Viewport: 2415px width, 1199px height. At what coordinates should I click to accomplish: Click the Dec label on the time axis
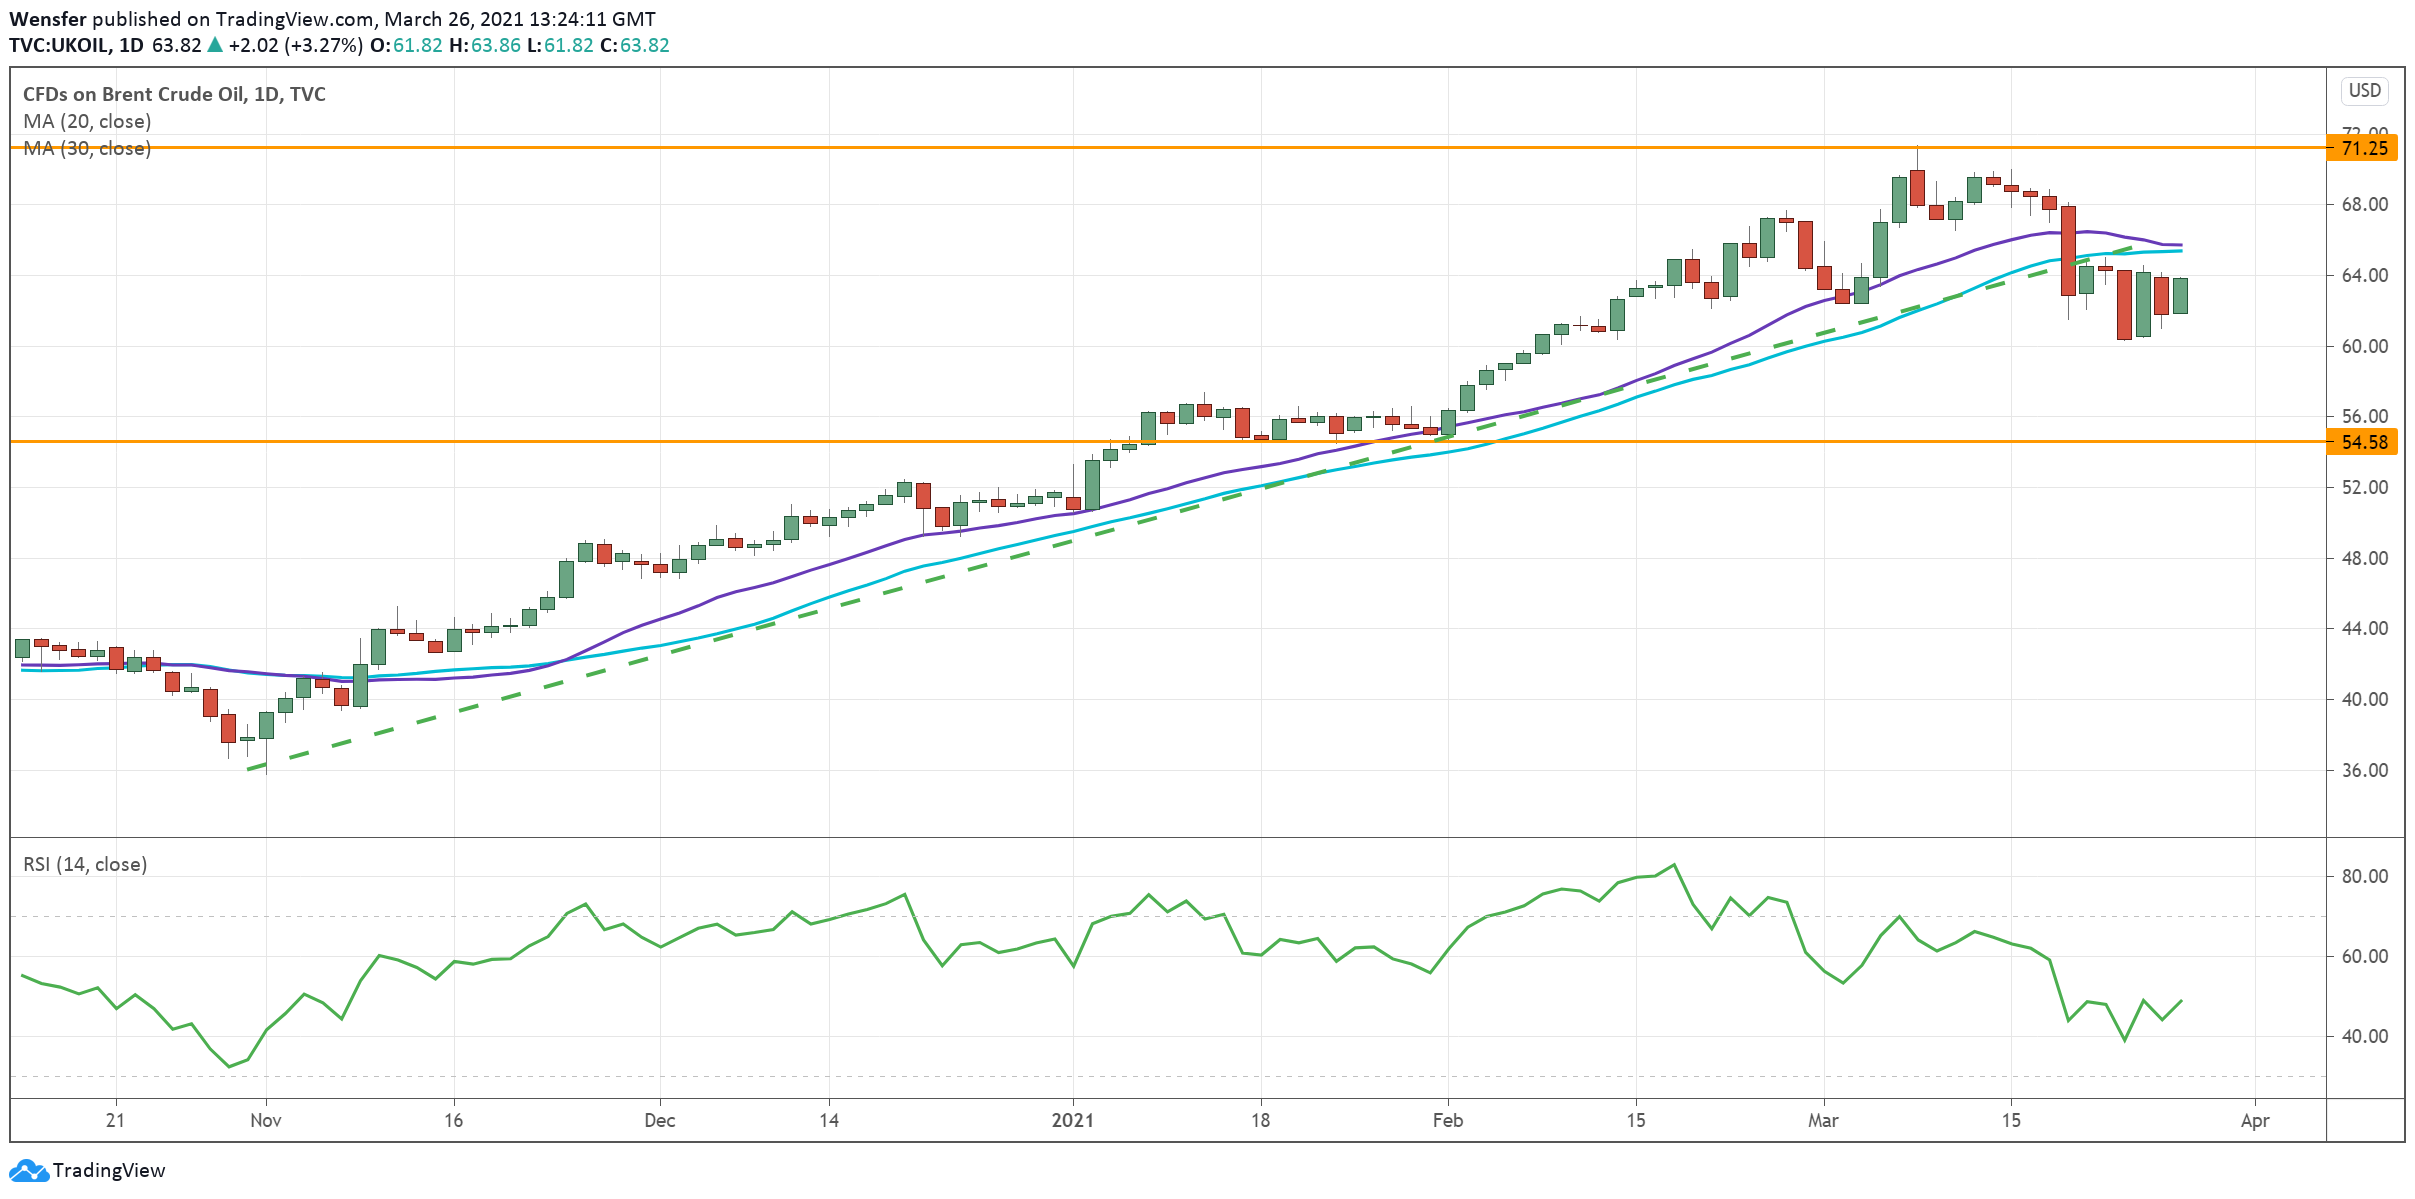(x=660, y=1120)
